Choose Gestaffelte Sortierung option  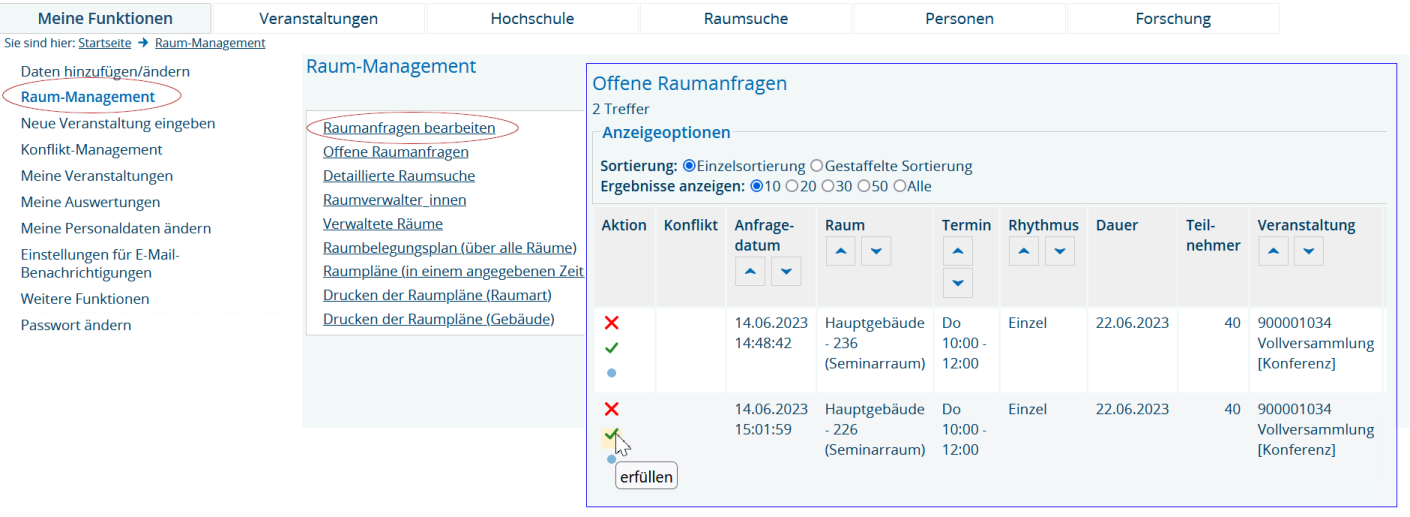(817, 166)
